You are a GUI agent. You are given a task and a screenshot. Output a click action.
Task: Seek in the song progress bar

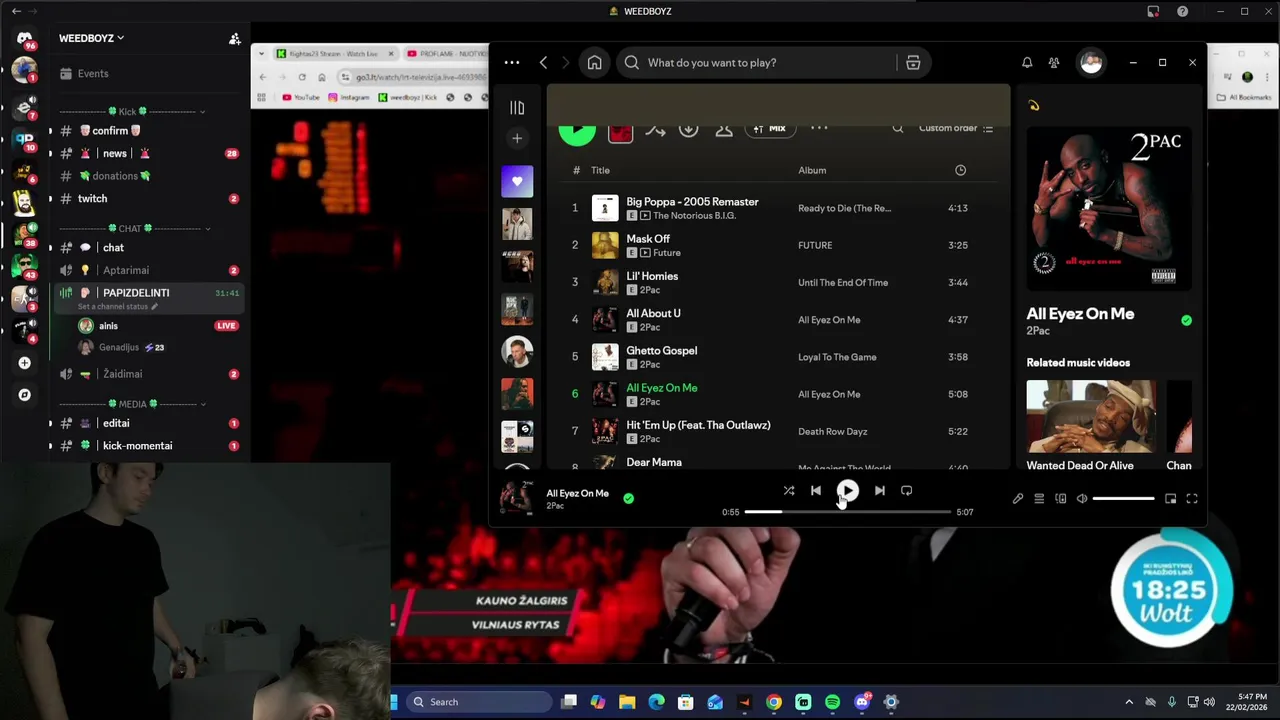847,512
